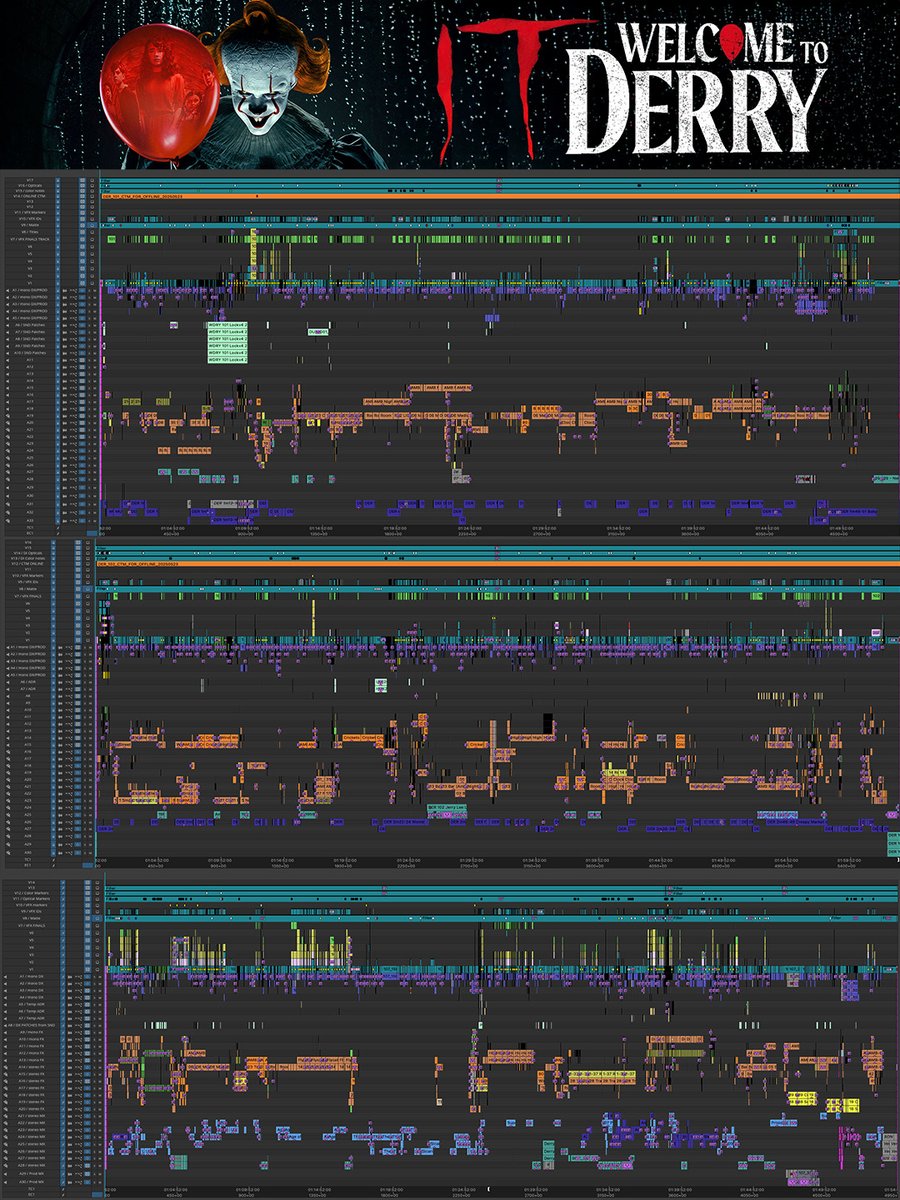This screenshot has height=1200, width=900.
Task: Click speaker icon of "A7 / SND Patches" track
Action: [x=7, y=332]
